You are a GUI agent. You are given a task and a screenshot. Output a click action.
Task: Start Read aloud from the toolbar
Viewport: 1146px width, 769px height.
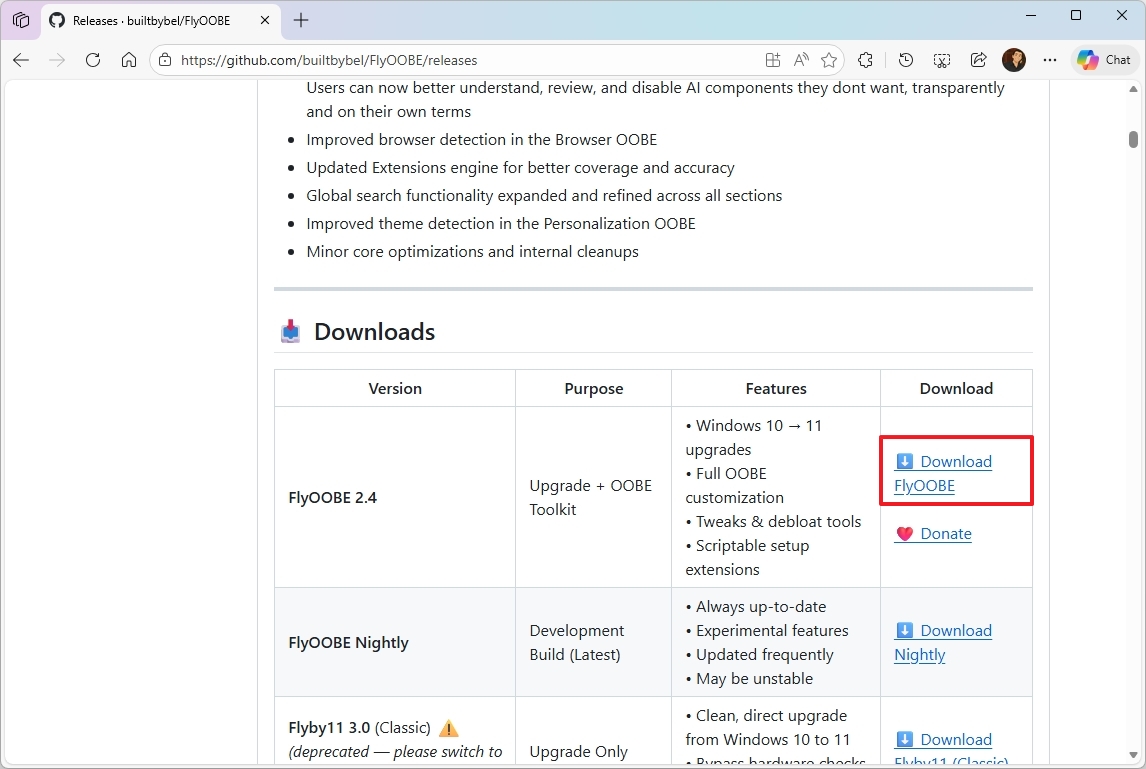[x=801, y=60]
